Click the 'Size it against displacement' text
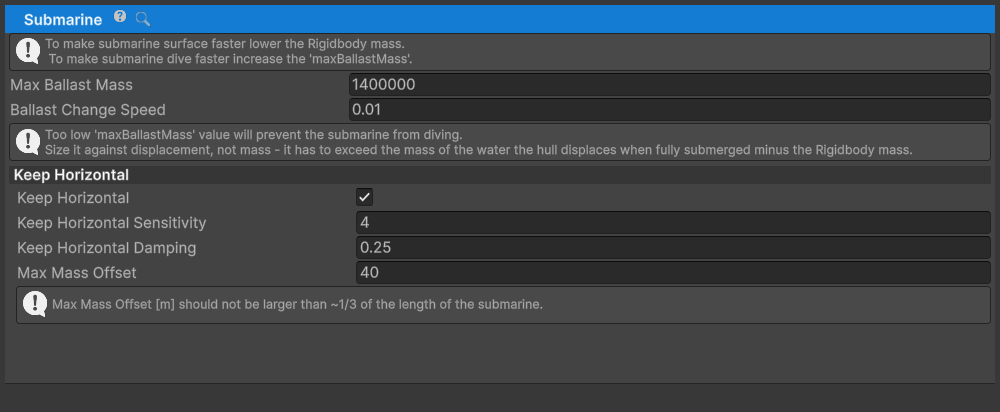This screenshot has width=1000, height=412. [478, 151]
